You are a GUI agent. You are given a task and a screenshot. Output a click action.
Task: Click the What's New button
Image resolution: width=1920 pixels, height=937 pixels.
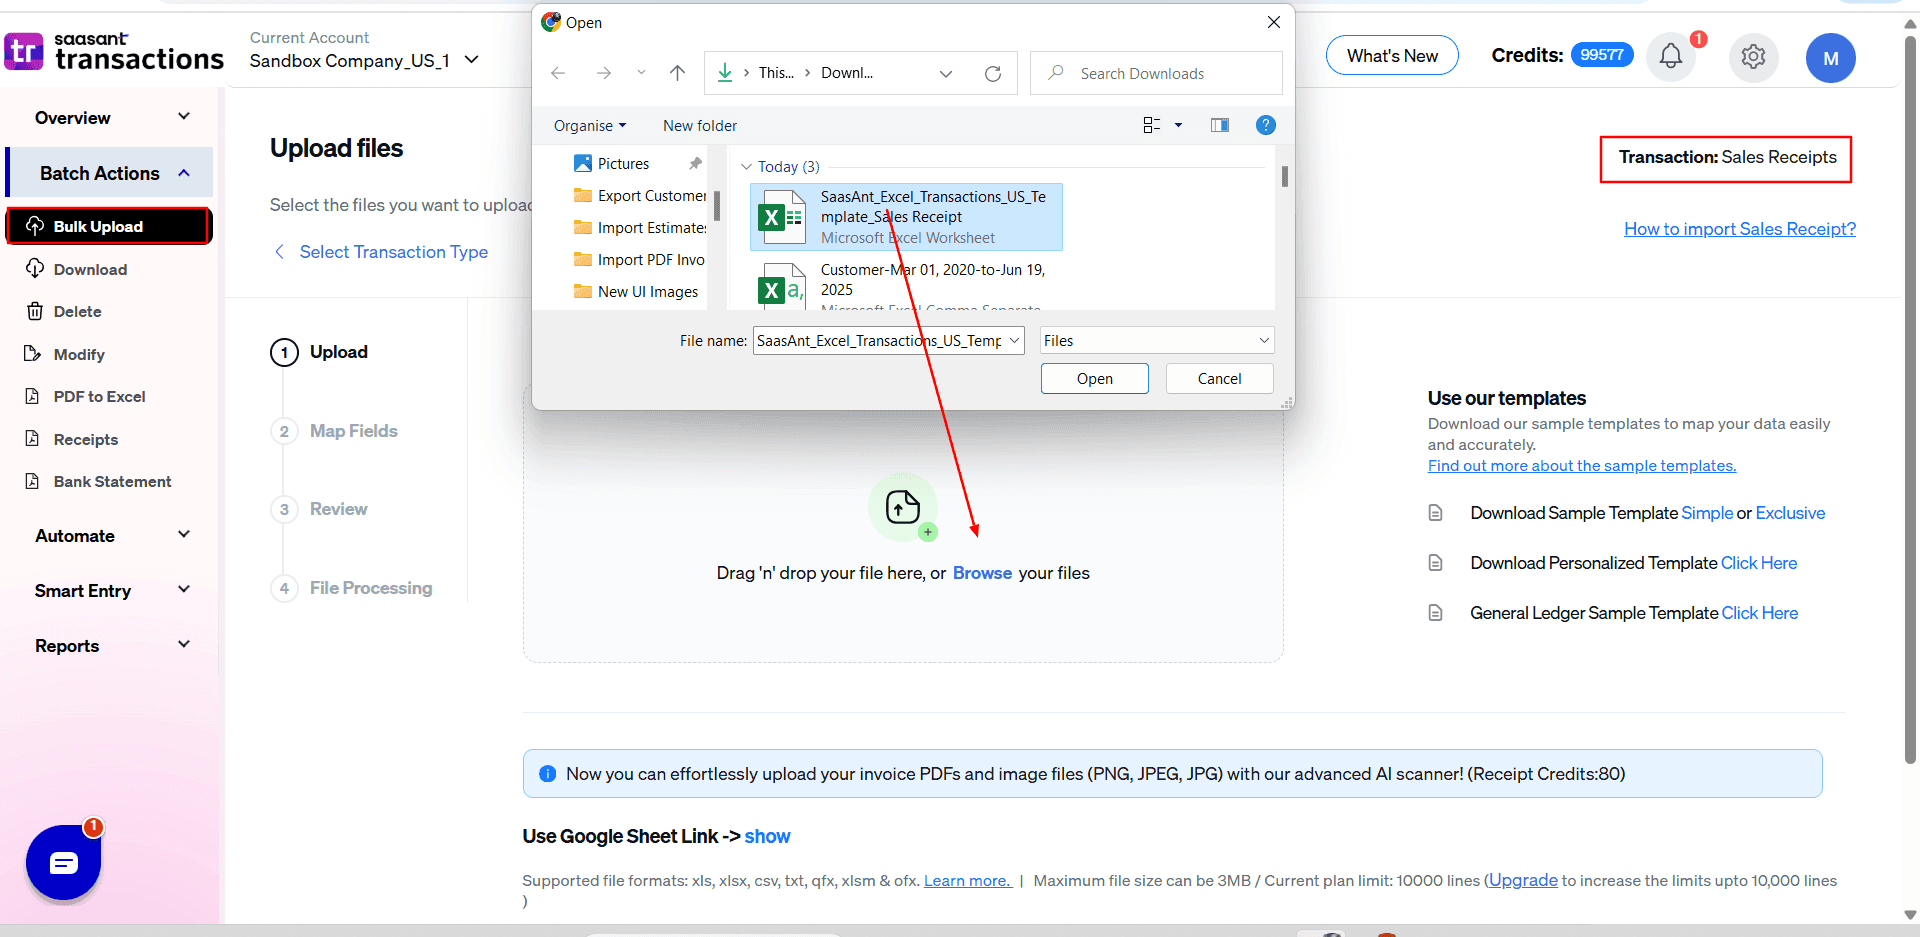click(1392, 55)
